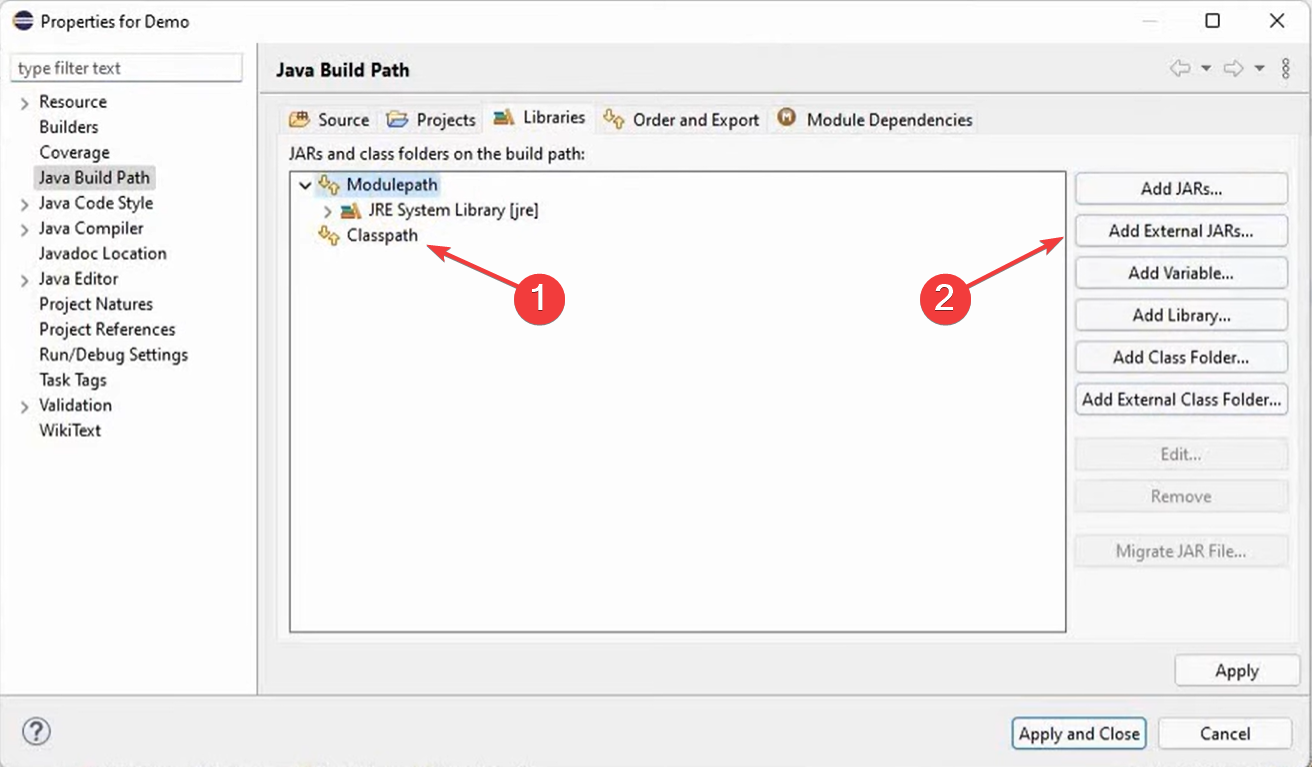Screen dimensions: 1312x767
Task: Switch to the Source tab
Action: click(x=330, y=120)
